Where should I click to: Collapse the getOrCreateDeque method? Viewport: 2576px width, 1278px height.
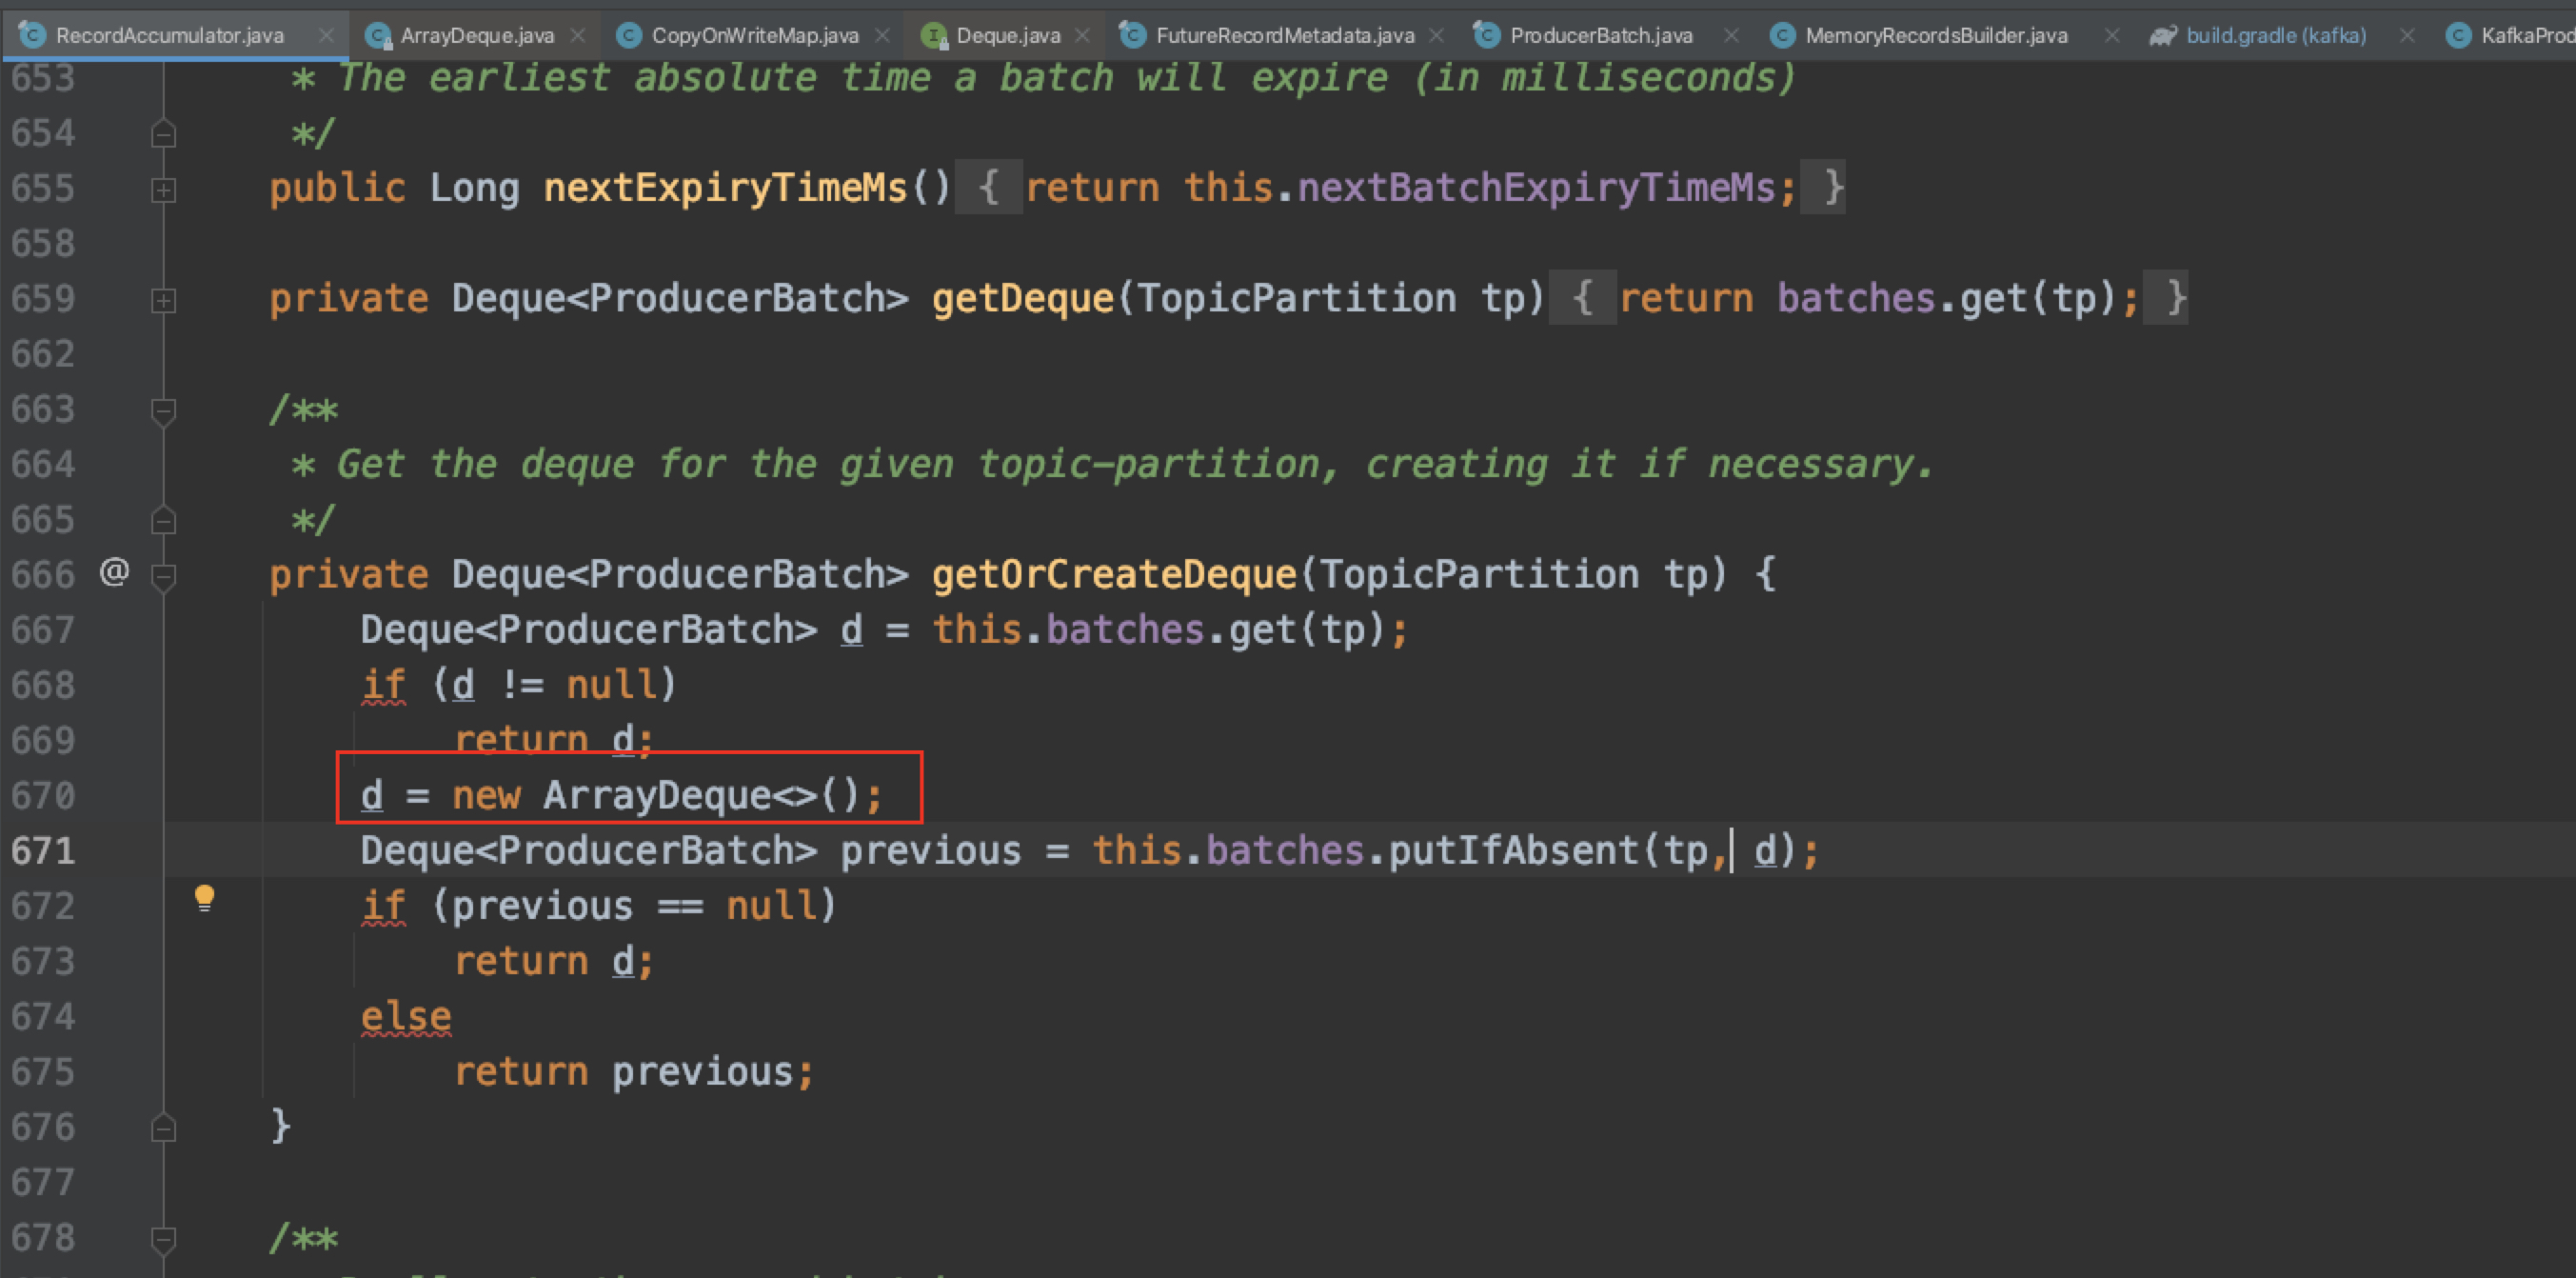[x=164, y=575]
